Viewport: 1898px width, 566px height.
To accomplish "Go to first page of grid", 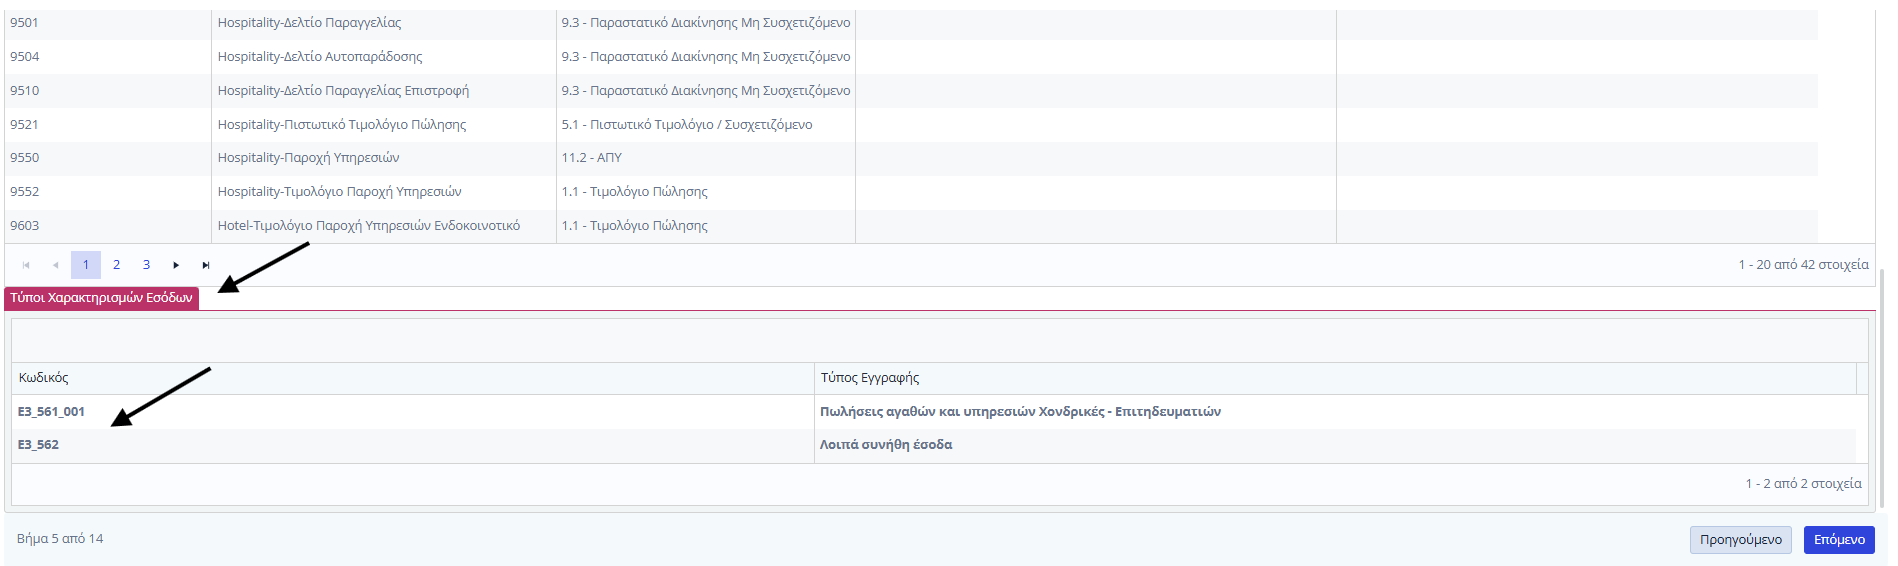I will click(26, 265).
